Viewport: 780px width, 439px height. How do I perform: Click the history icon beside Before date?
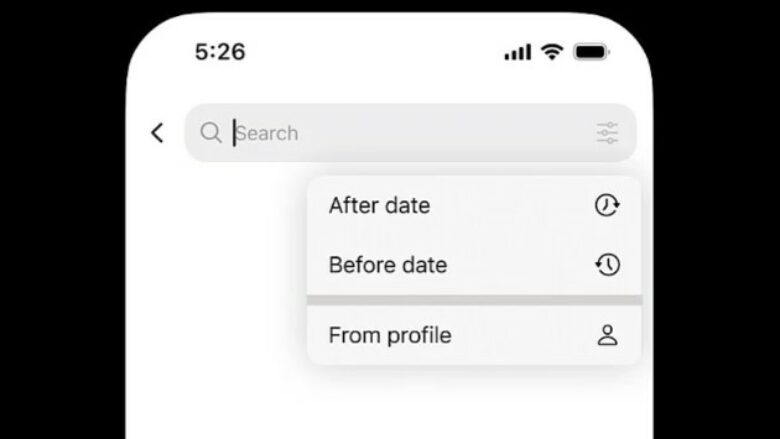[607, 265]
